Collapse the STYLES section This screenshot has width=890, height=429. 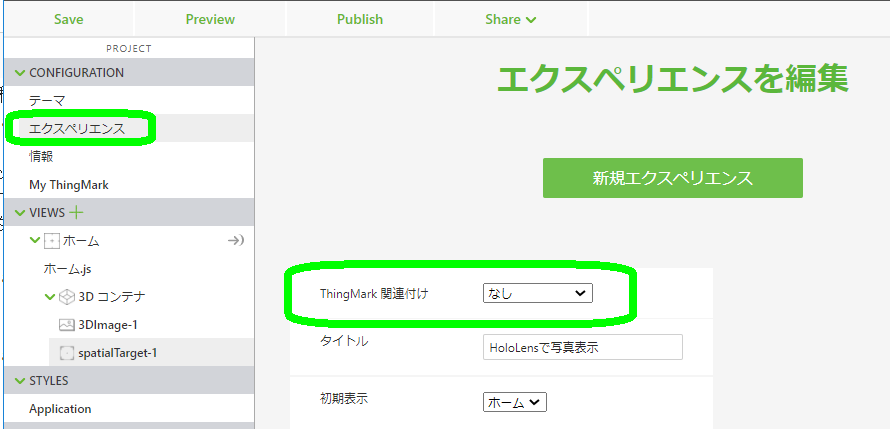pos(20,380)
